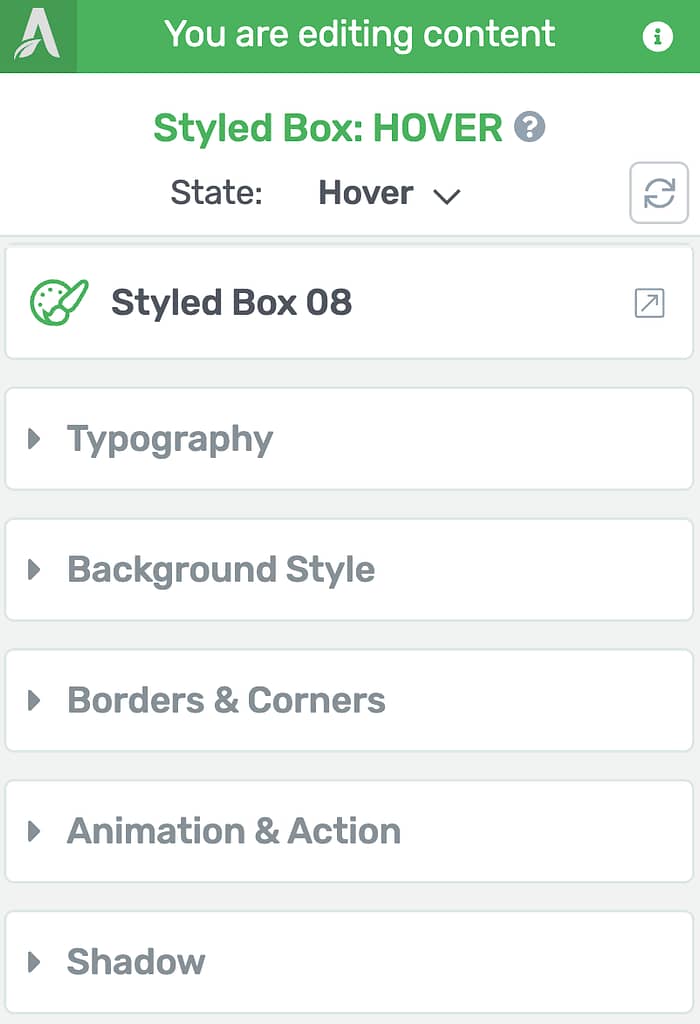Expand the Animation & Action triangle
700x1024 pixels.
35,831
